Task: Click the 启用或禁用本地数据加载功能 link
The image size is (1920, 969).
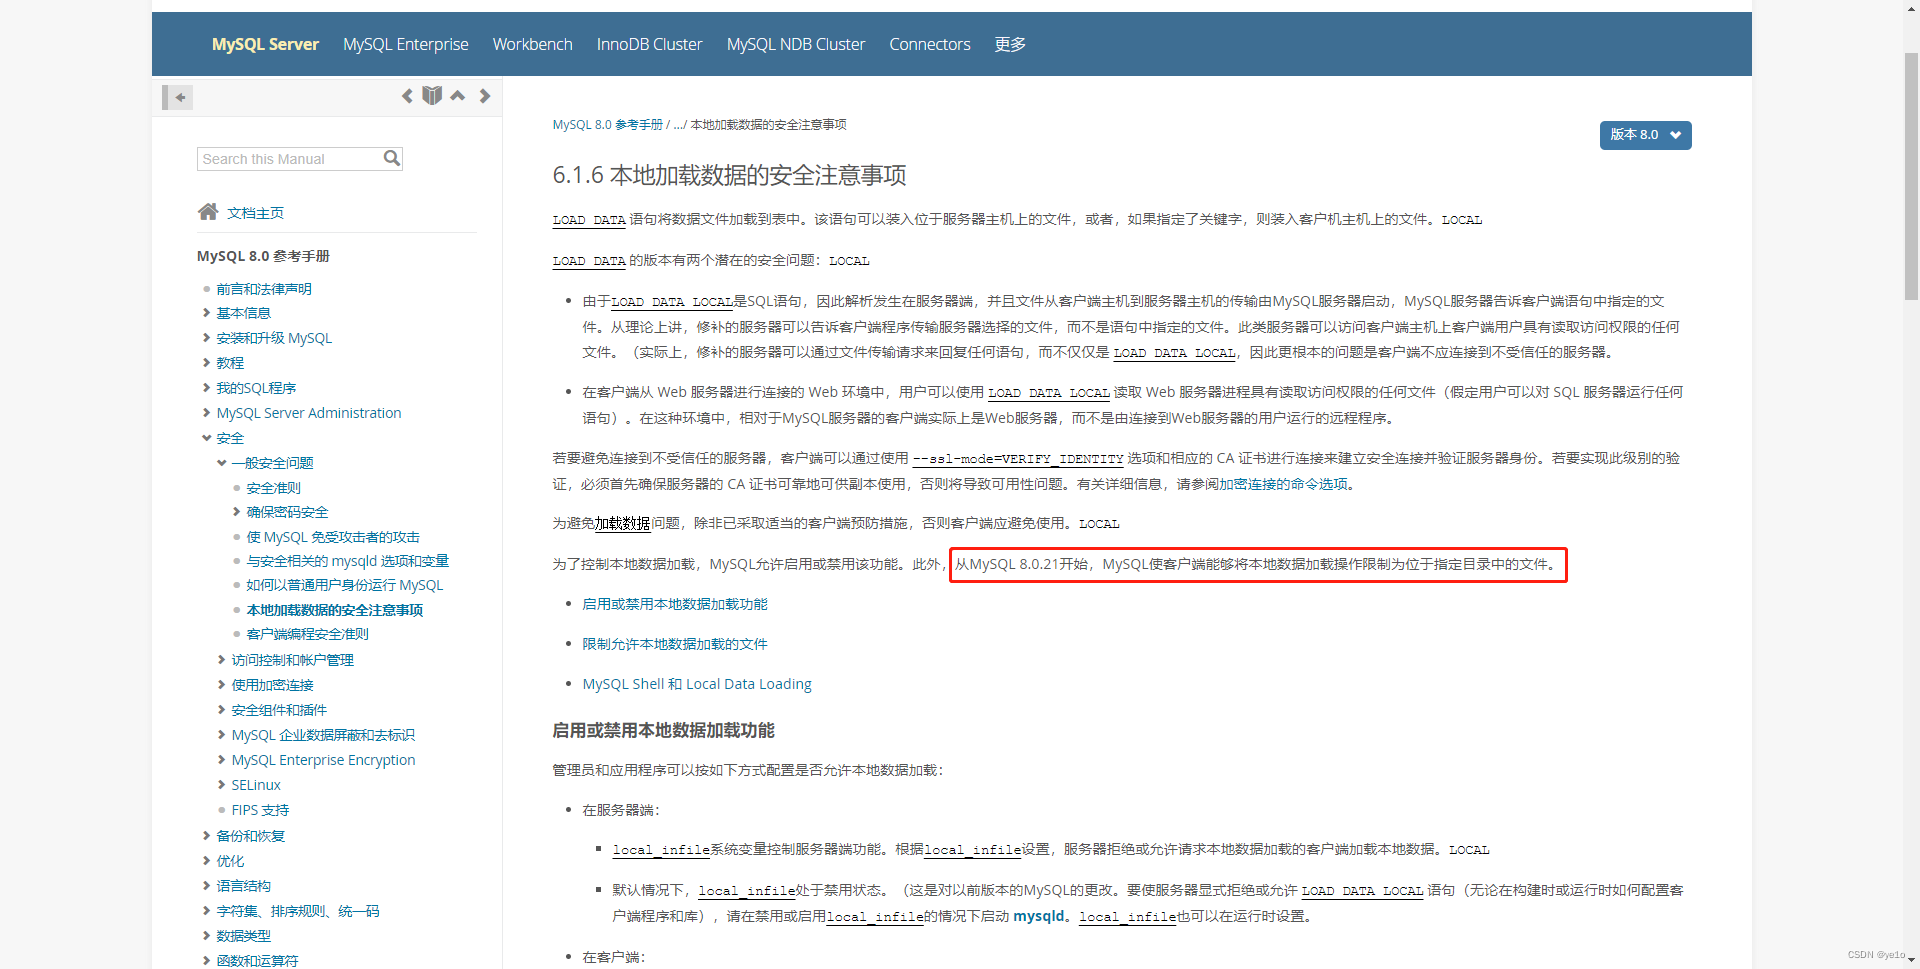Action: point(675,603)
